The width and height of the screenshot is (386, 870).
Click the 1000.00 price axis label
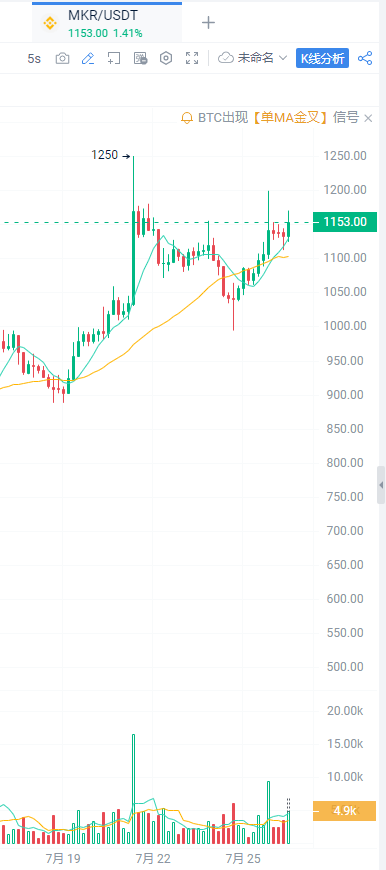345,326
